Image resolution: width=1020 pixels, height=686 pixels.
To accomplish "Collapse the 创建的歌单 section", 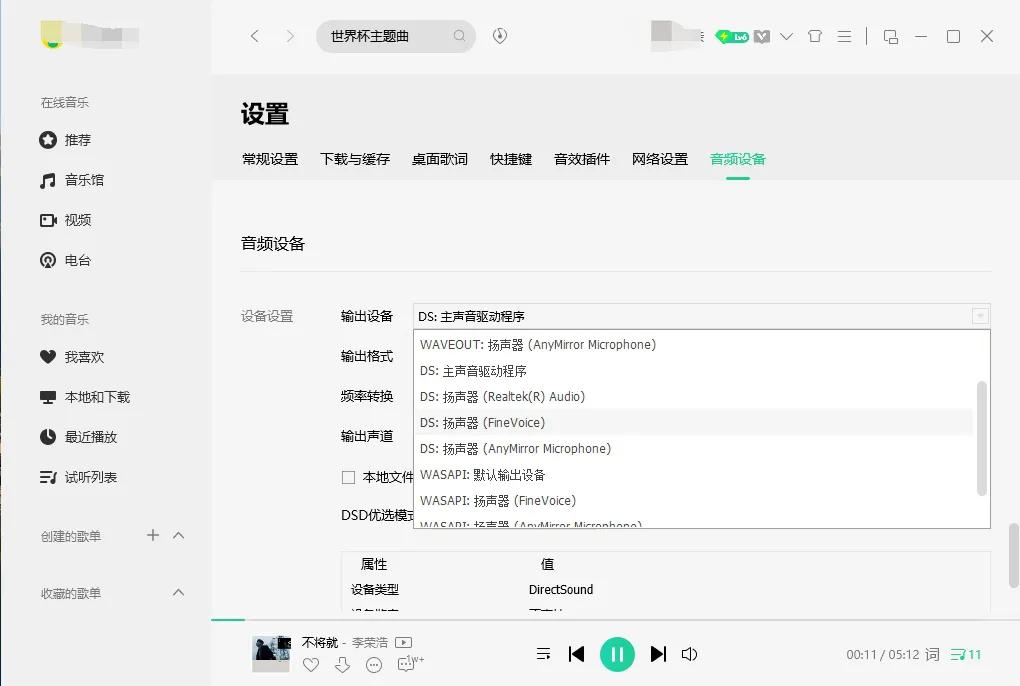I will [178, 536].
